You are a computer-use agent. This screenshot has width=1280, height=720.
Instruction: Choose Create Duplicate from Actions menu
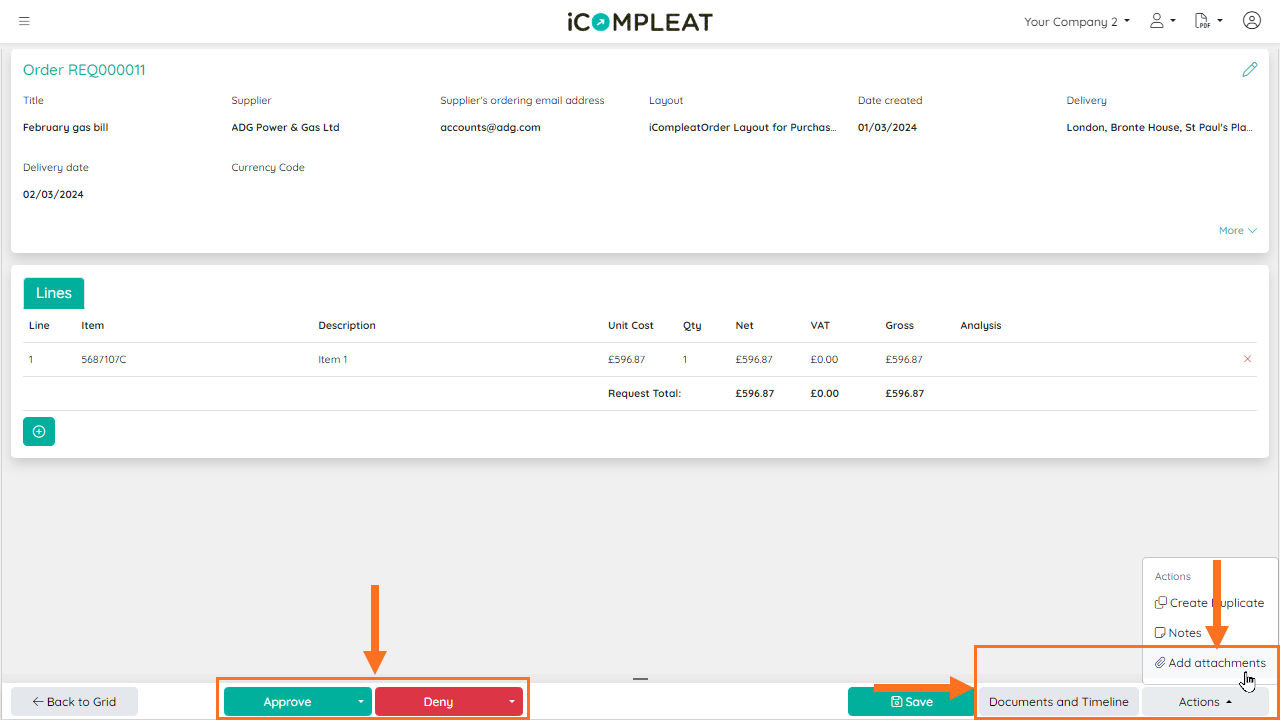(1210, 603)
